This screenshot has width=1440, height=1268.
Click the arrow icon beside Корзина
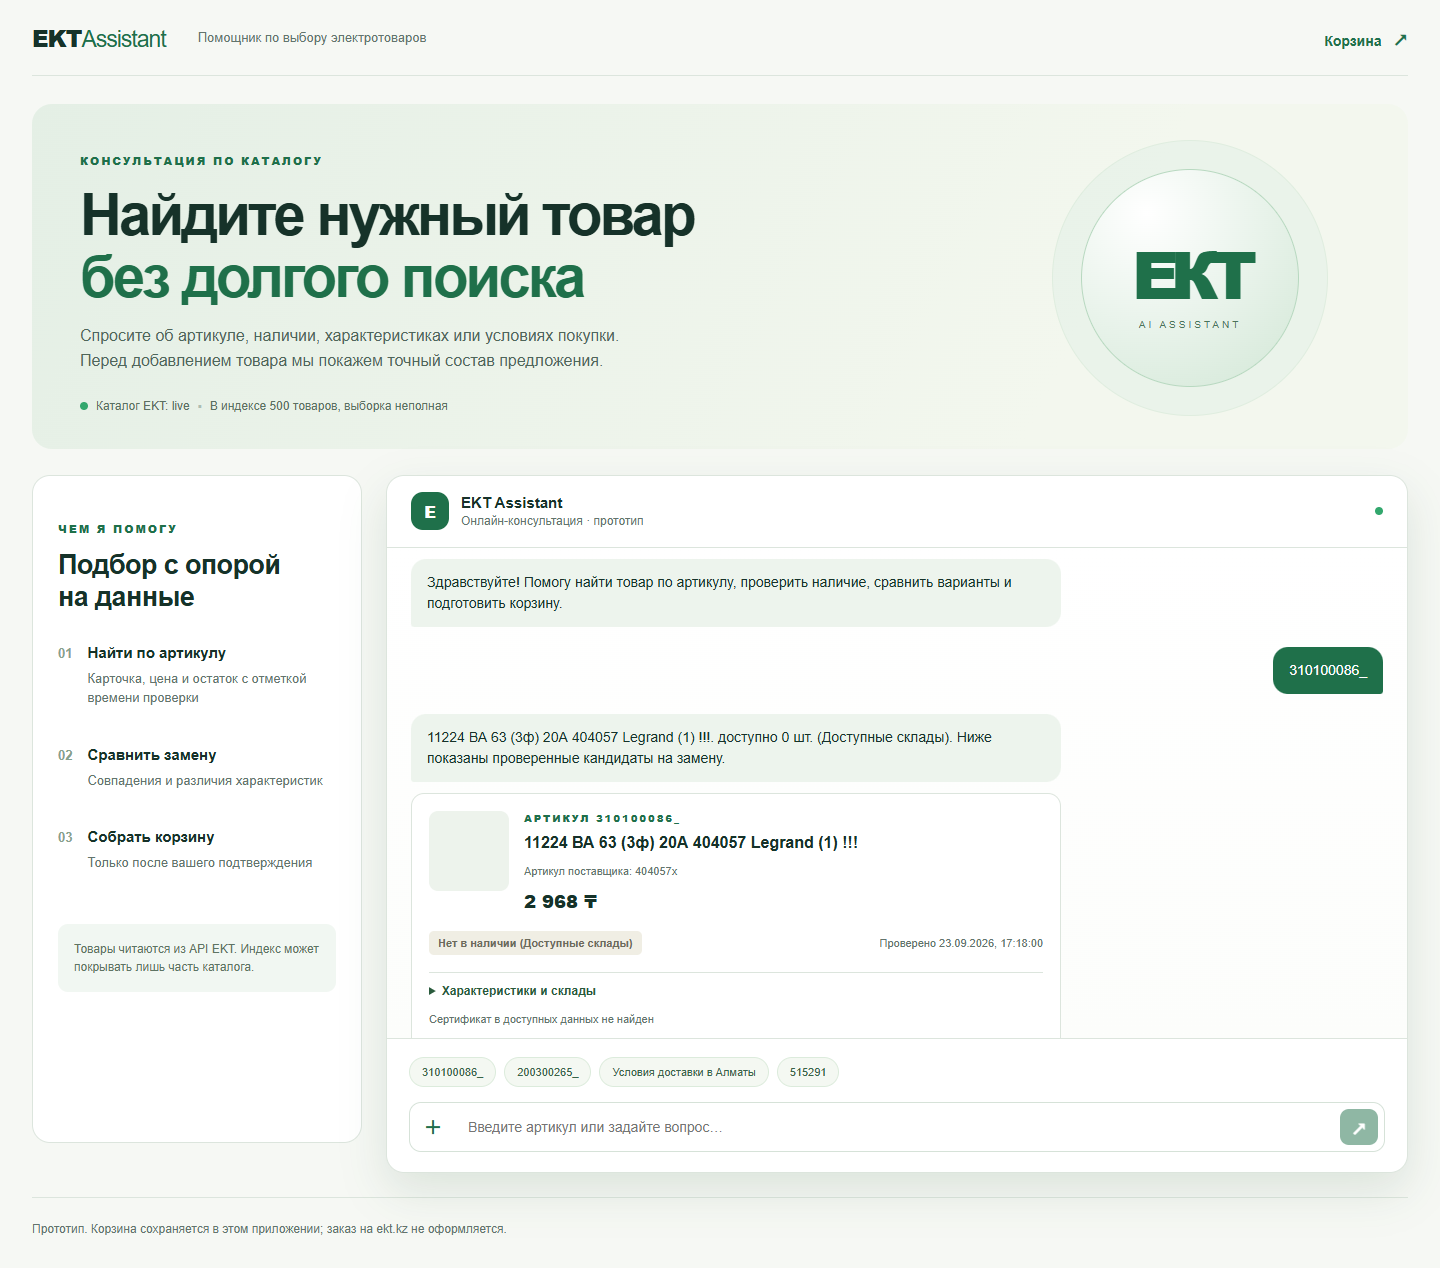coord(1400,40)
